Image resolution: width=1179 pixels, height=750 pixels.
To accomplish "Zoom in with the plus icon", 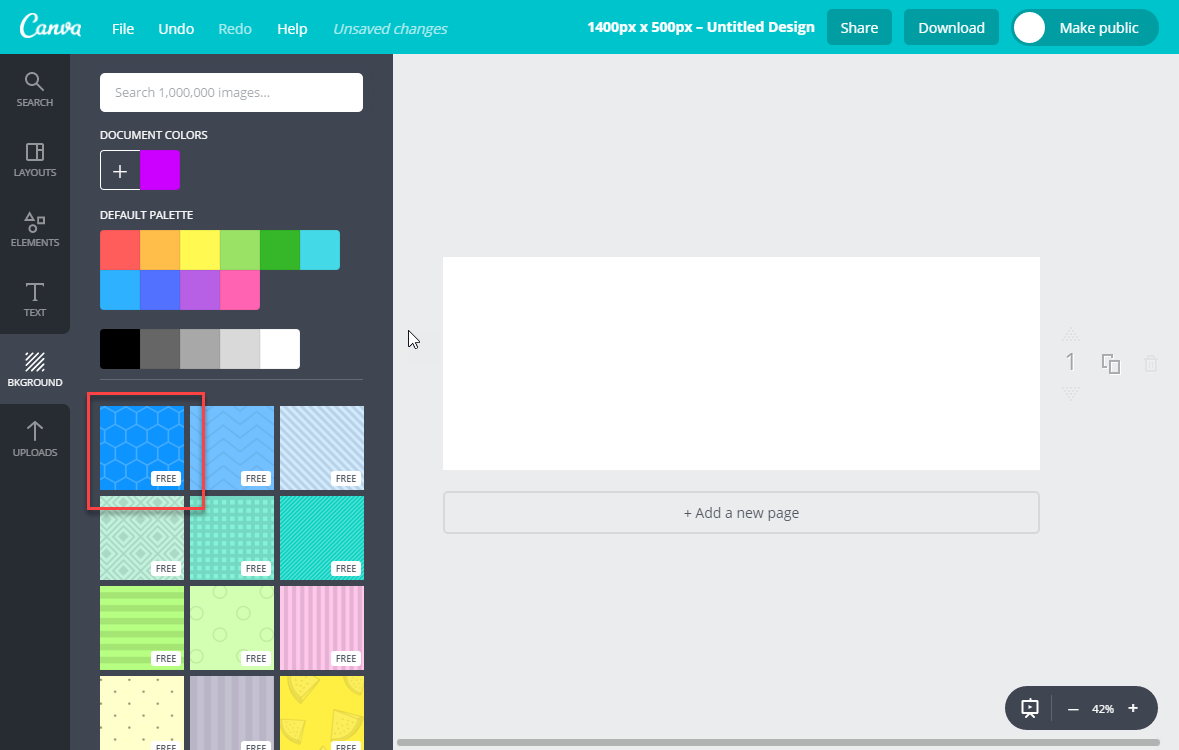I will click(1133, 708).
